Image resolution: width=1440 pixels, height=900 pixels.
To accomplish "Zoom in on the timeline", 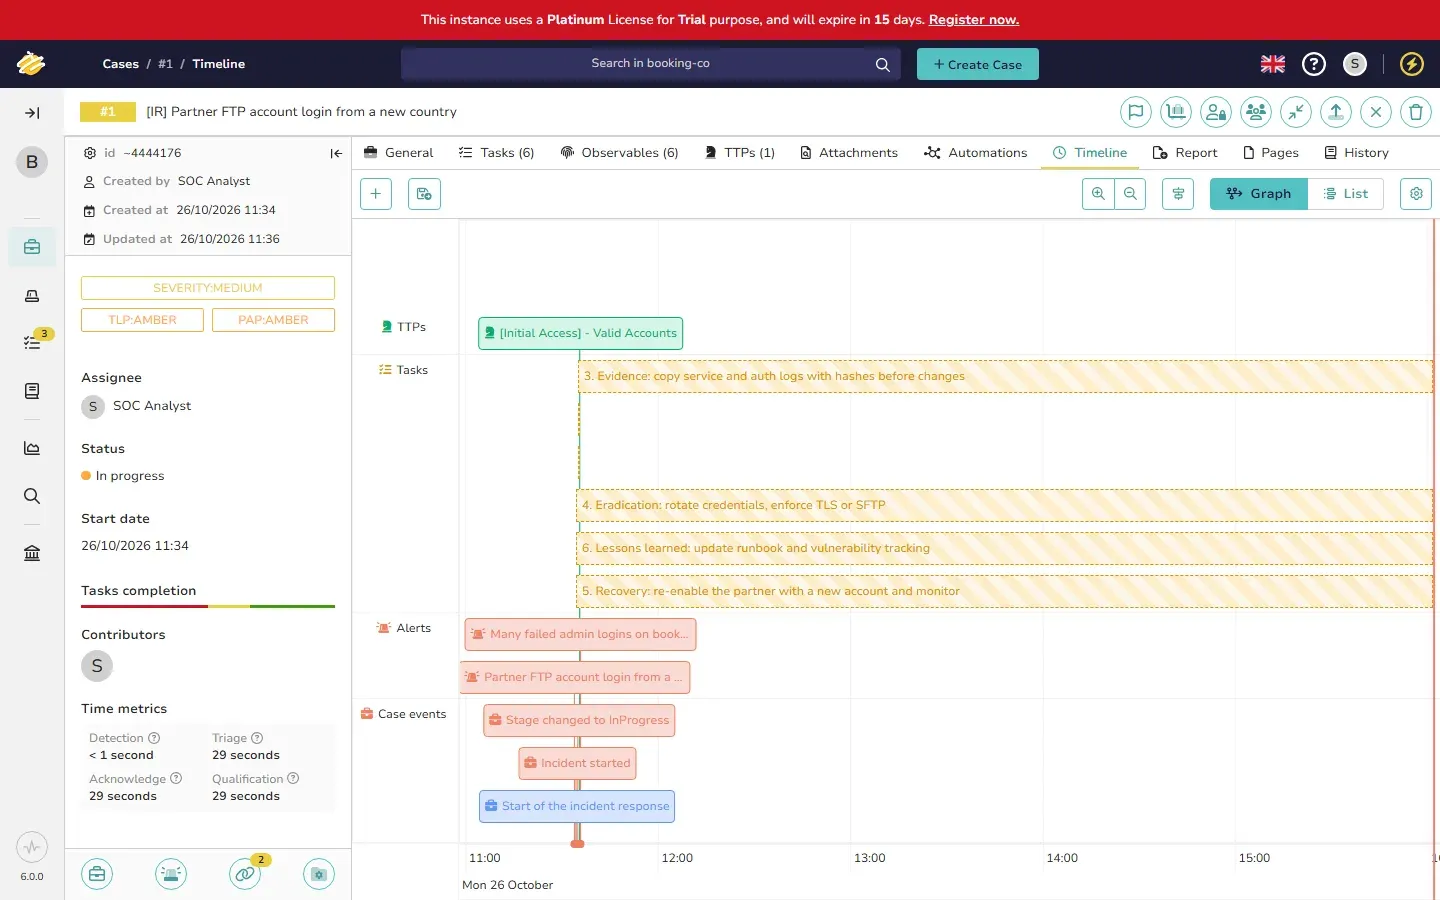I will tap(1098, 194).
